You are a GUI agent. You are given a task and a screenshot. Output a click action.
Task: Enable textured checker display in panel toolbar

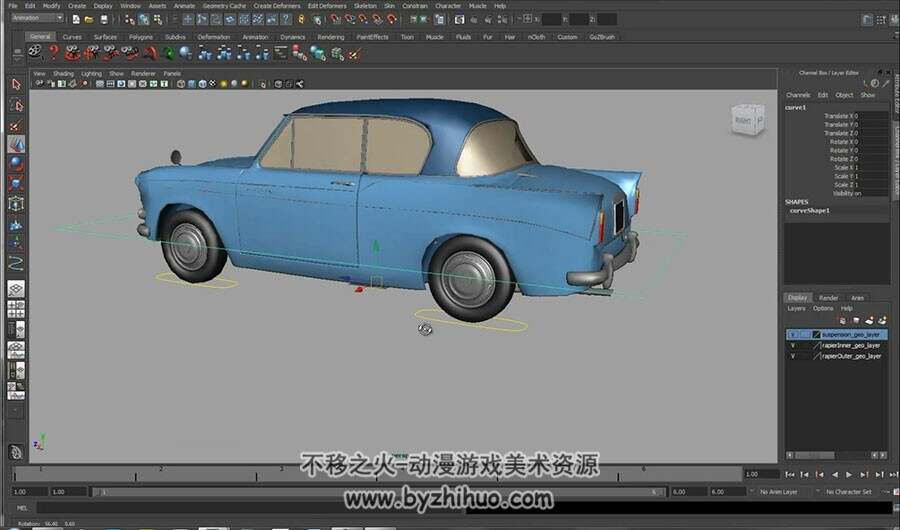click(212, 84)
